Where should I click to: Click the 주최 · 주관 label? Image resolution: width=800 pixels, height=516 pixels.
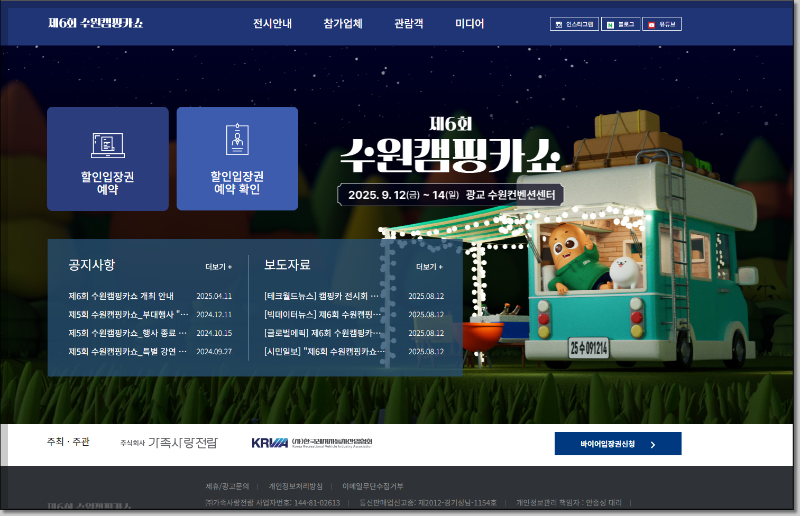[x=68, y=442]
